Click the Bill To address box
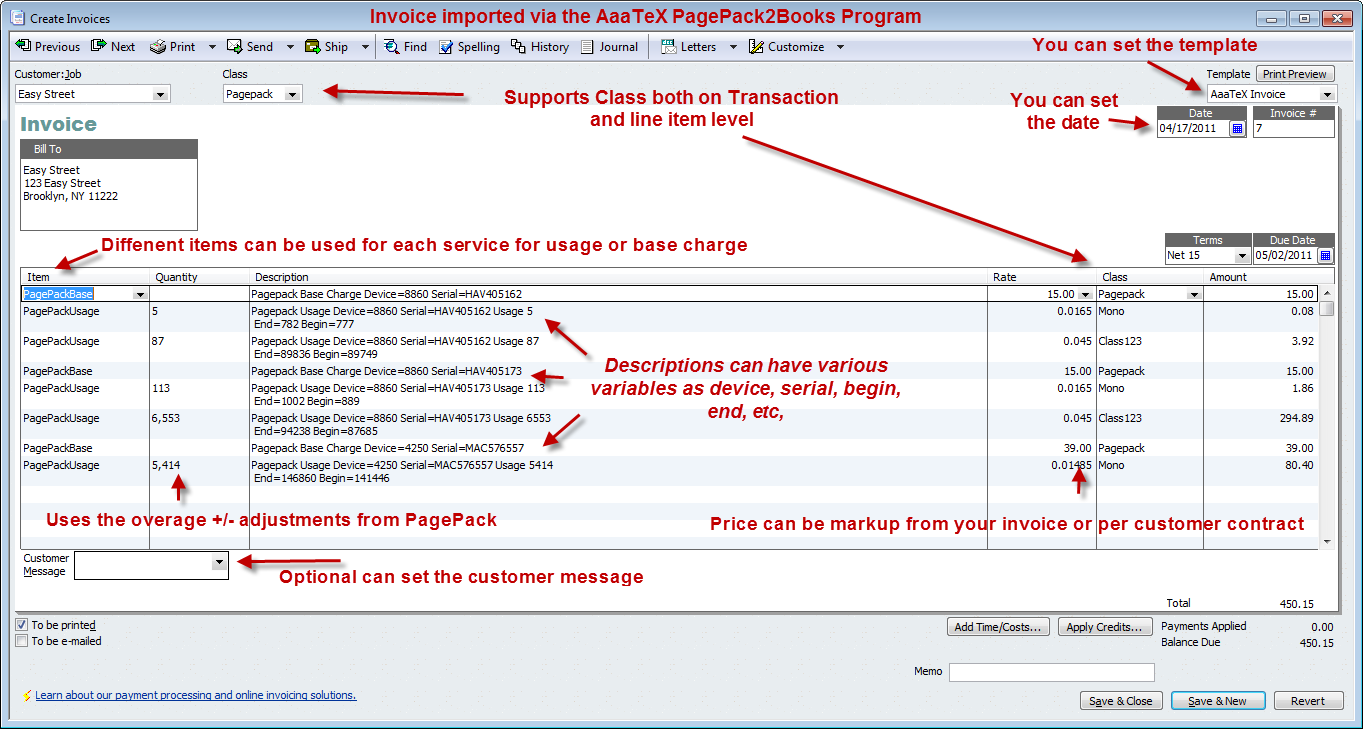The width and height of the screenshot is (1363, 729). [109, 194]
